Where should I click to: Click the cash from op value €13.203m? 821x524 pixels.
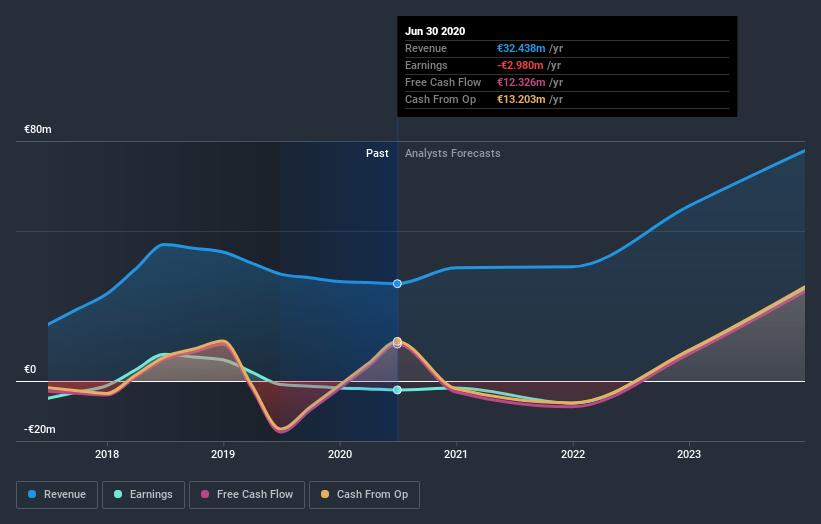coord(521,99)
